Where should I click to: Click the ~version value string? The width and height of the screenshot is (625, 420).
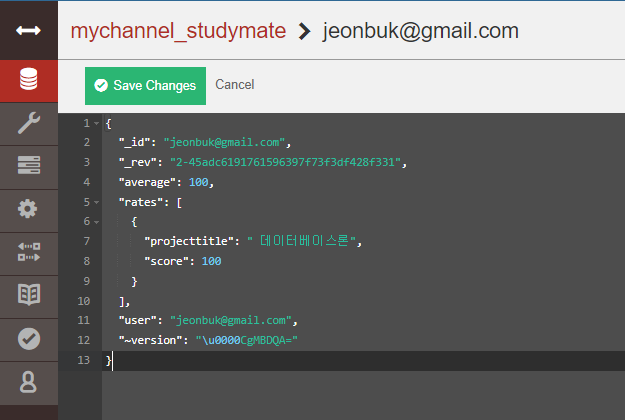(x=246, y=340)
